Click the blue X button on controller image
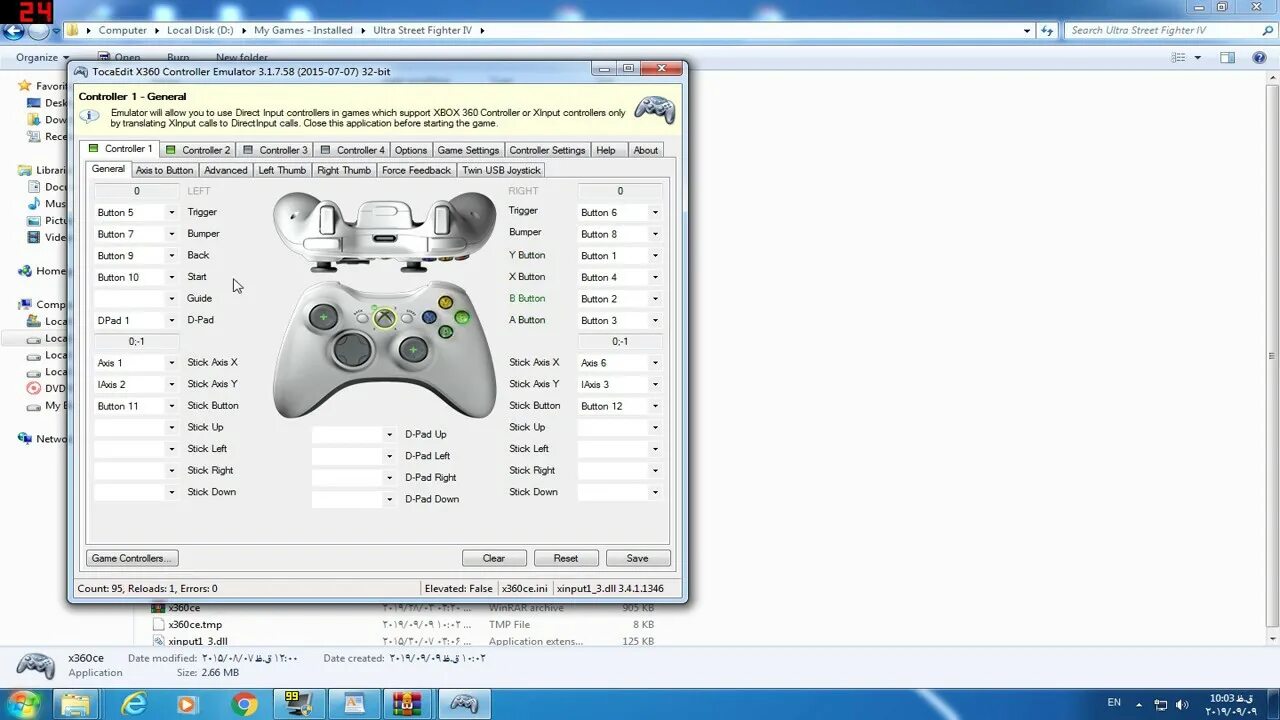1280x720 pixels. (429, 317)
